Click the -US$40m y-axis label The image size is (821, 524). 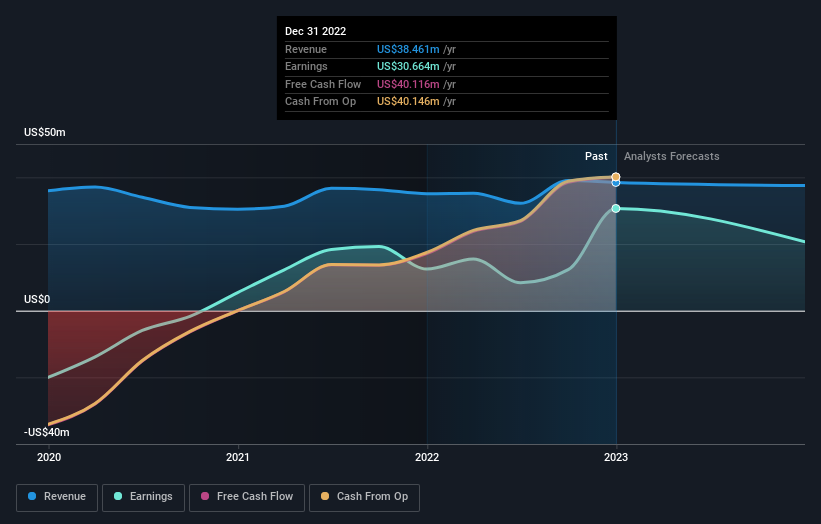(47, 432)
